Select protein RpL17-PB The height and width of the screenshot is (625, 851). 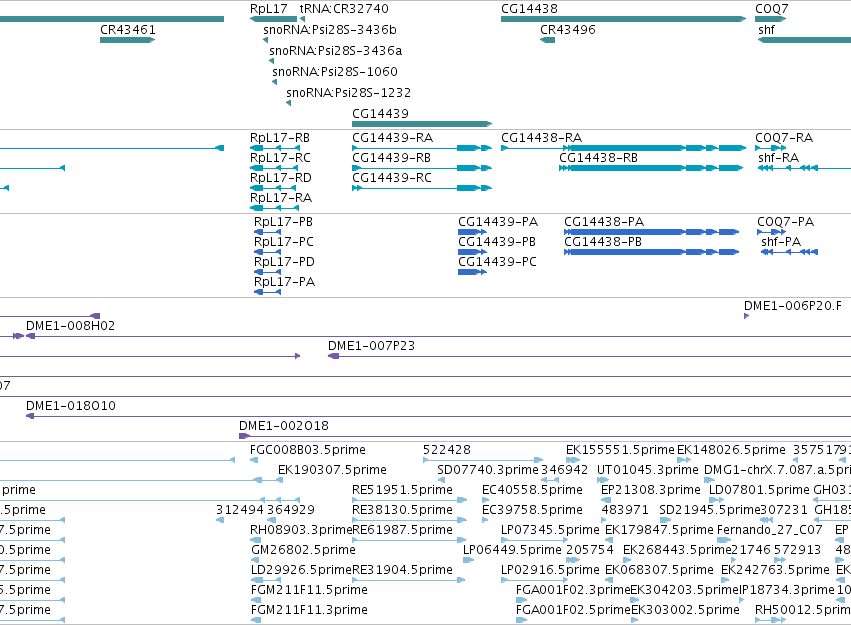[283, 222]
